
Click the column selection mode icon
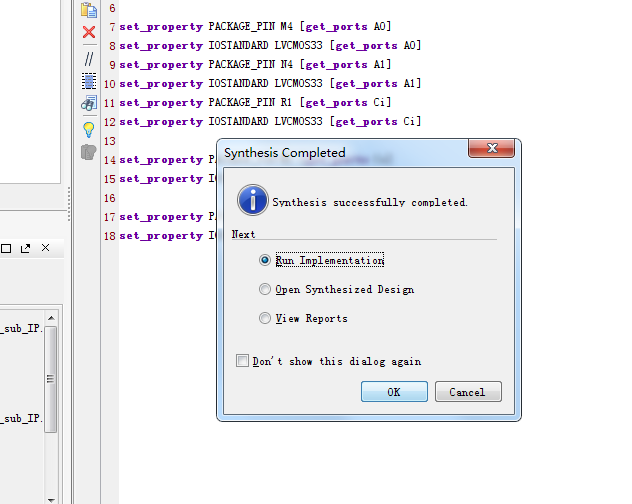[88, 81]
